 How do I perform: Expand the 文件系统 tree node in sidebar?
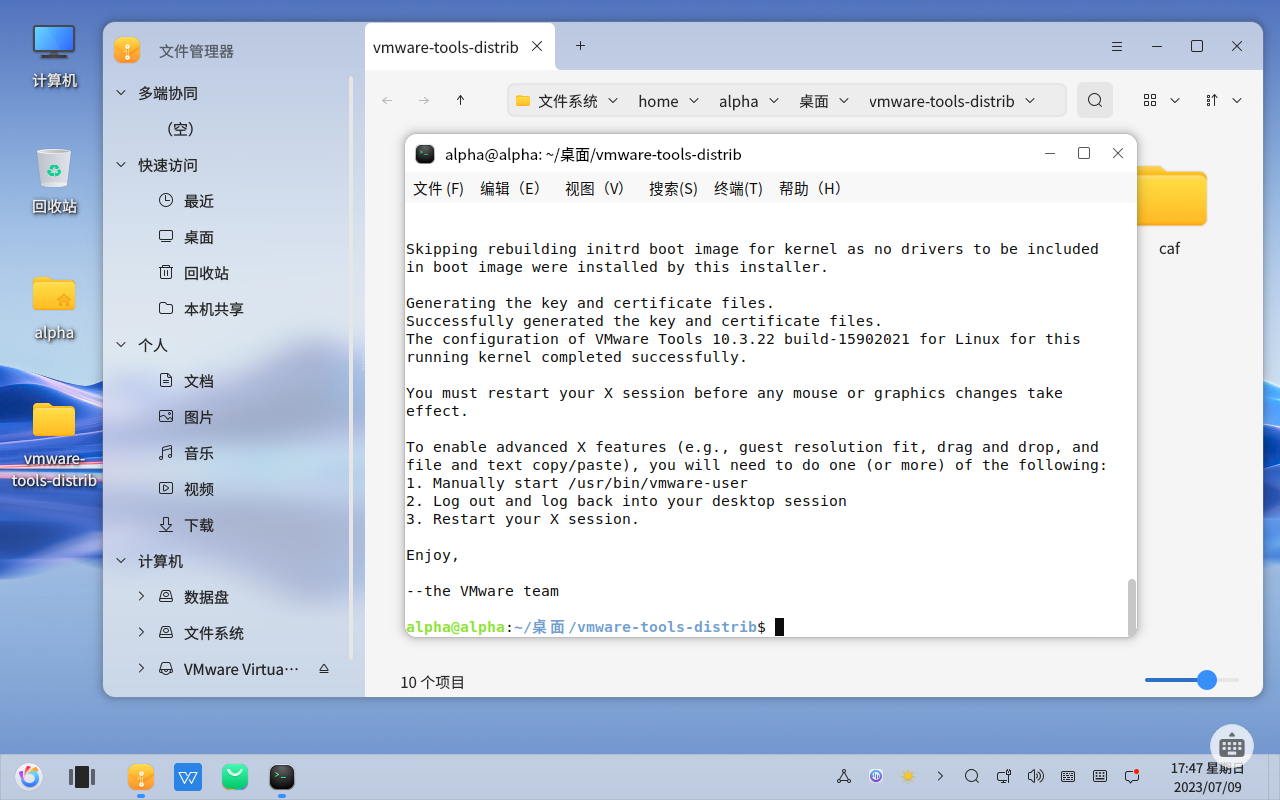tap(141, 633)
